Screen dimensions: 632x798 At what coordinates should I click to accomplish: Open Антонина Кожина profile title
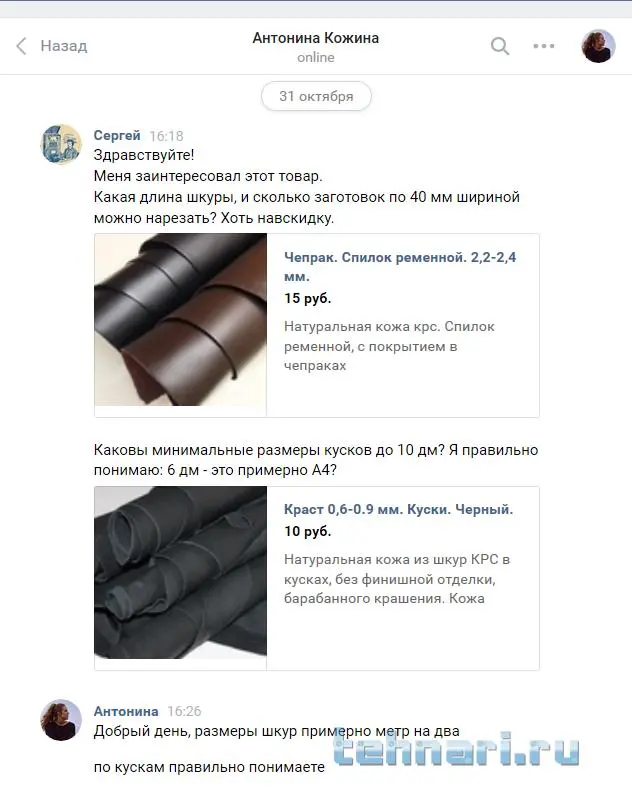(x=315, y=38)
